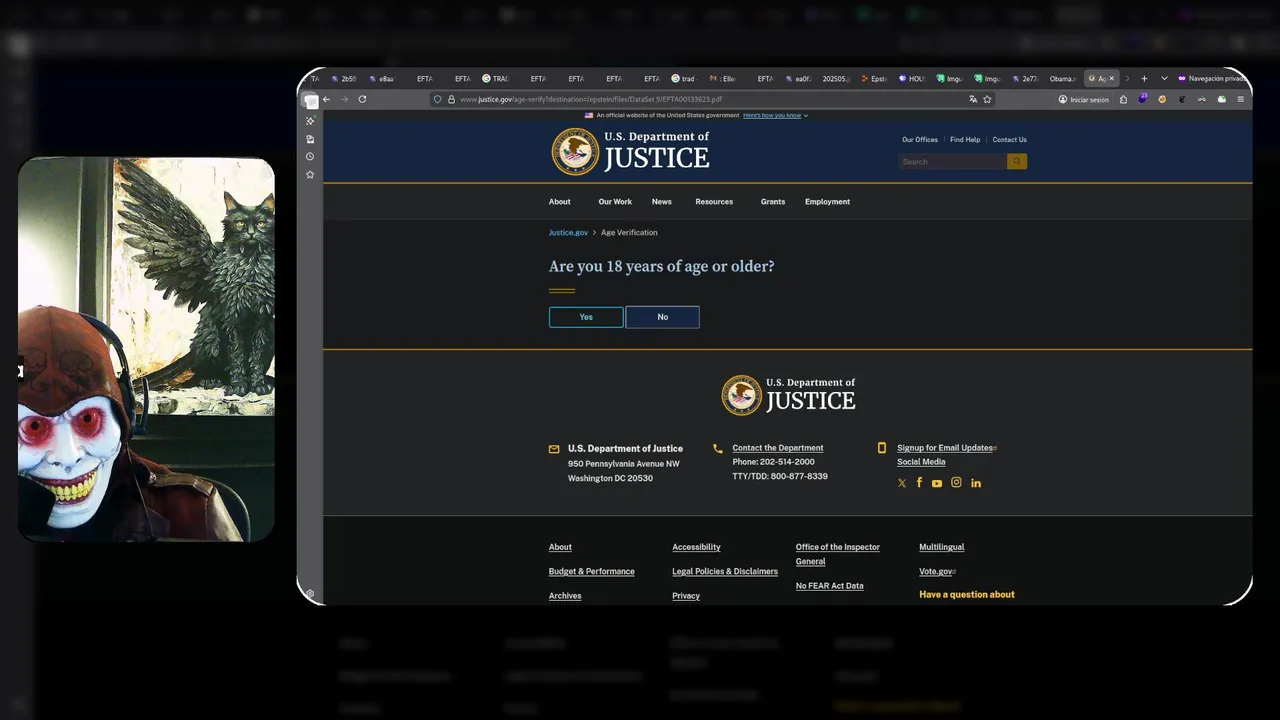
Task: Switch to the Epst tab
Action: coord(874,78)
